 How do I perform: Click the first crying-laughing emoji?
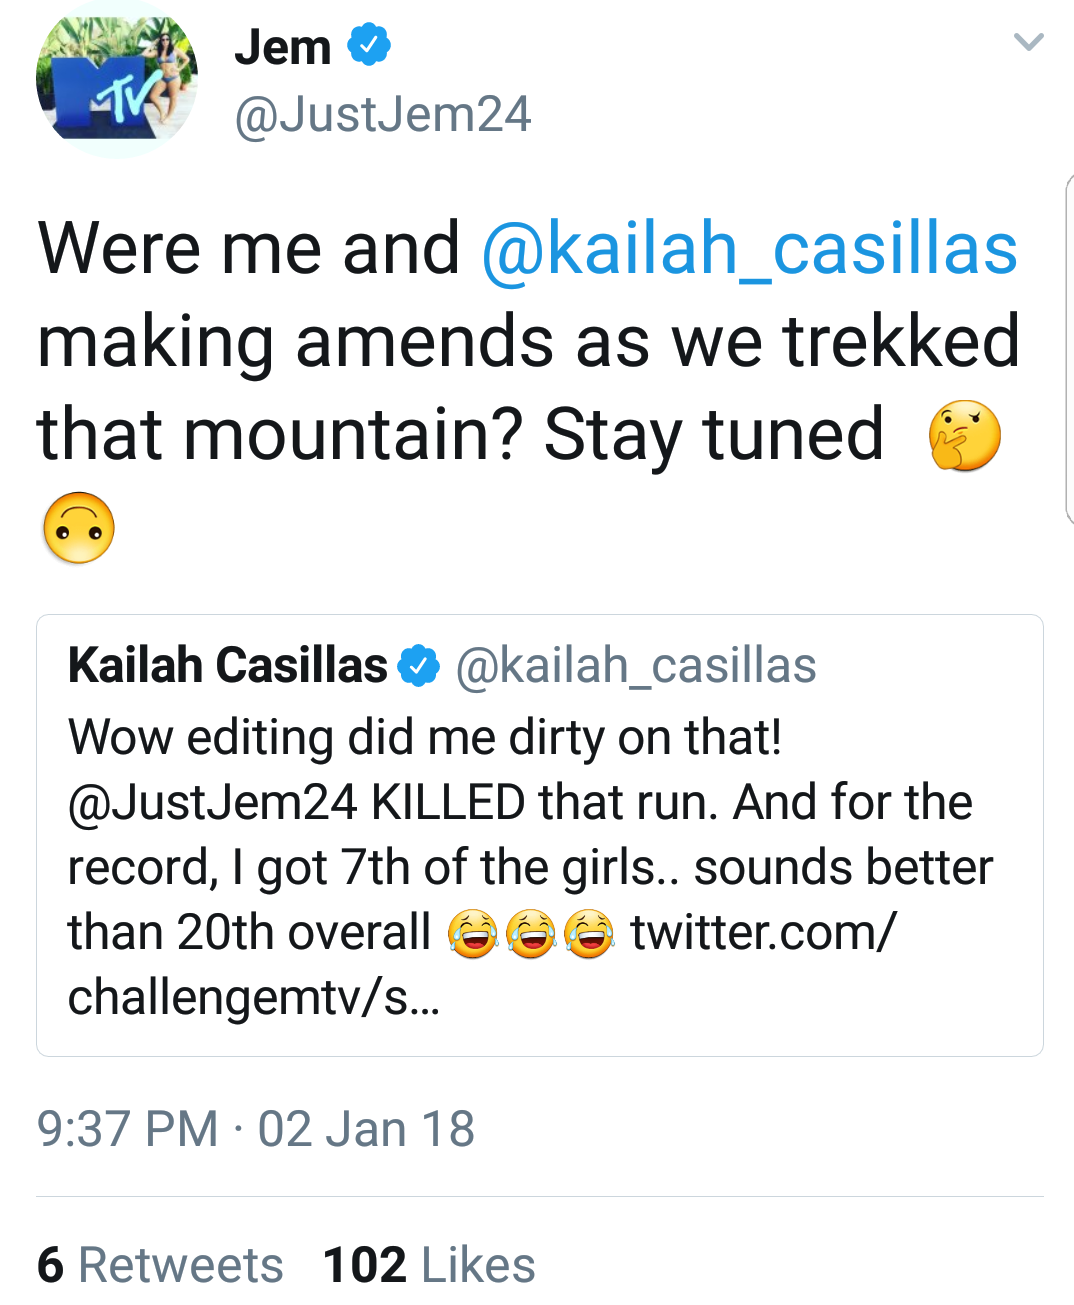pos(473,934)
